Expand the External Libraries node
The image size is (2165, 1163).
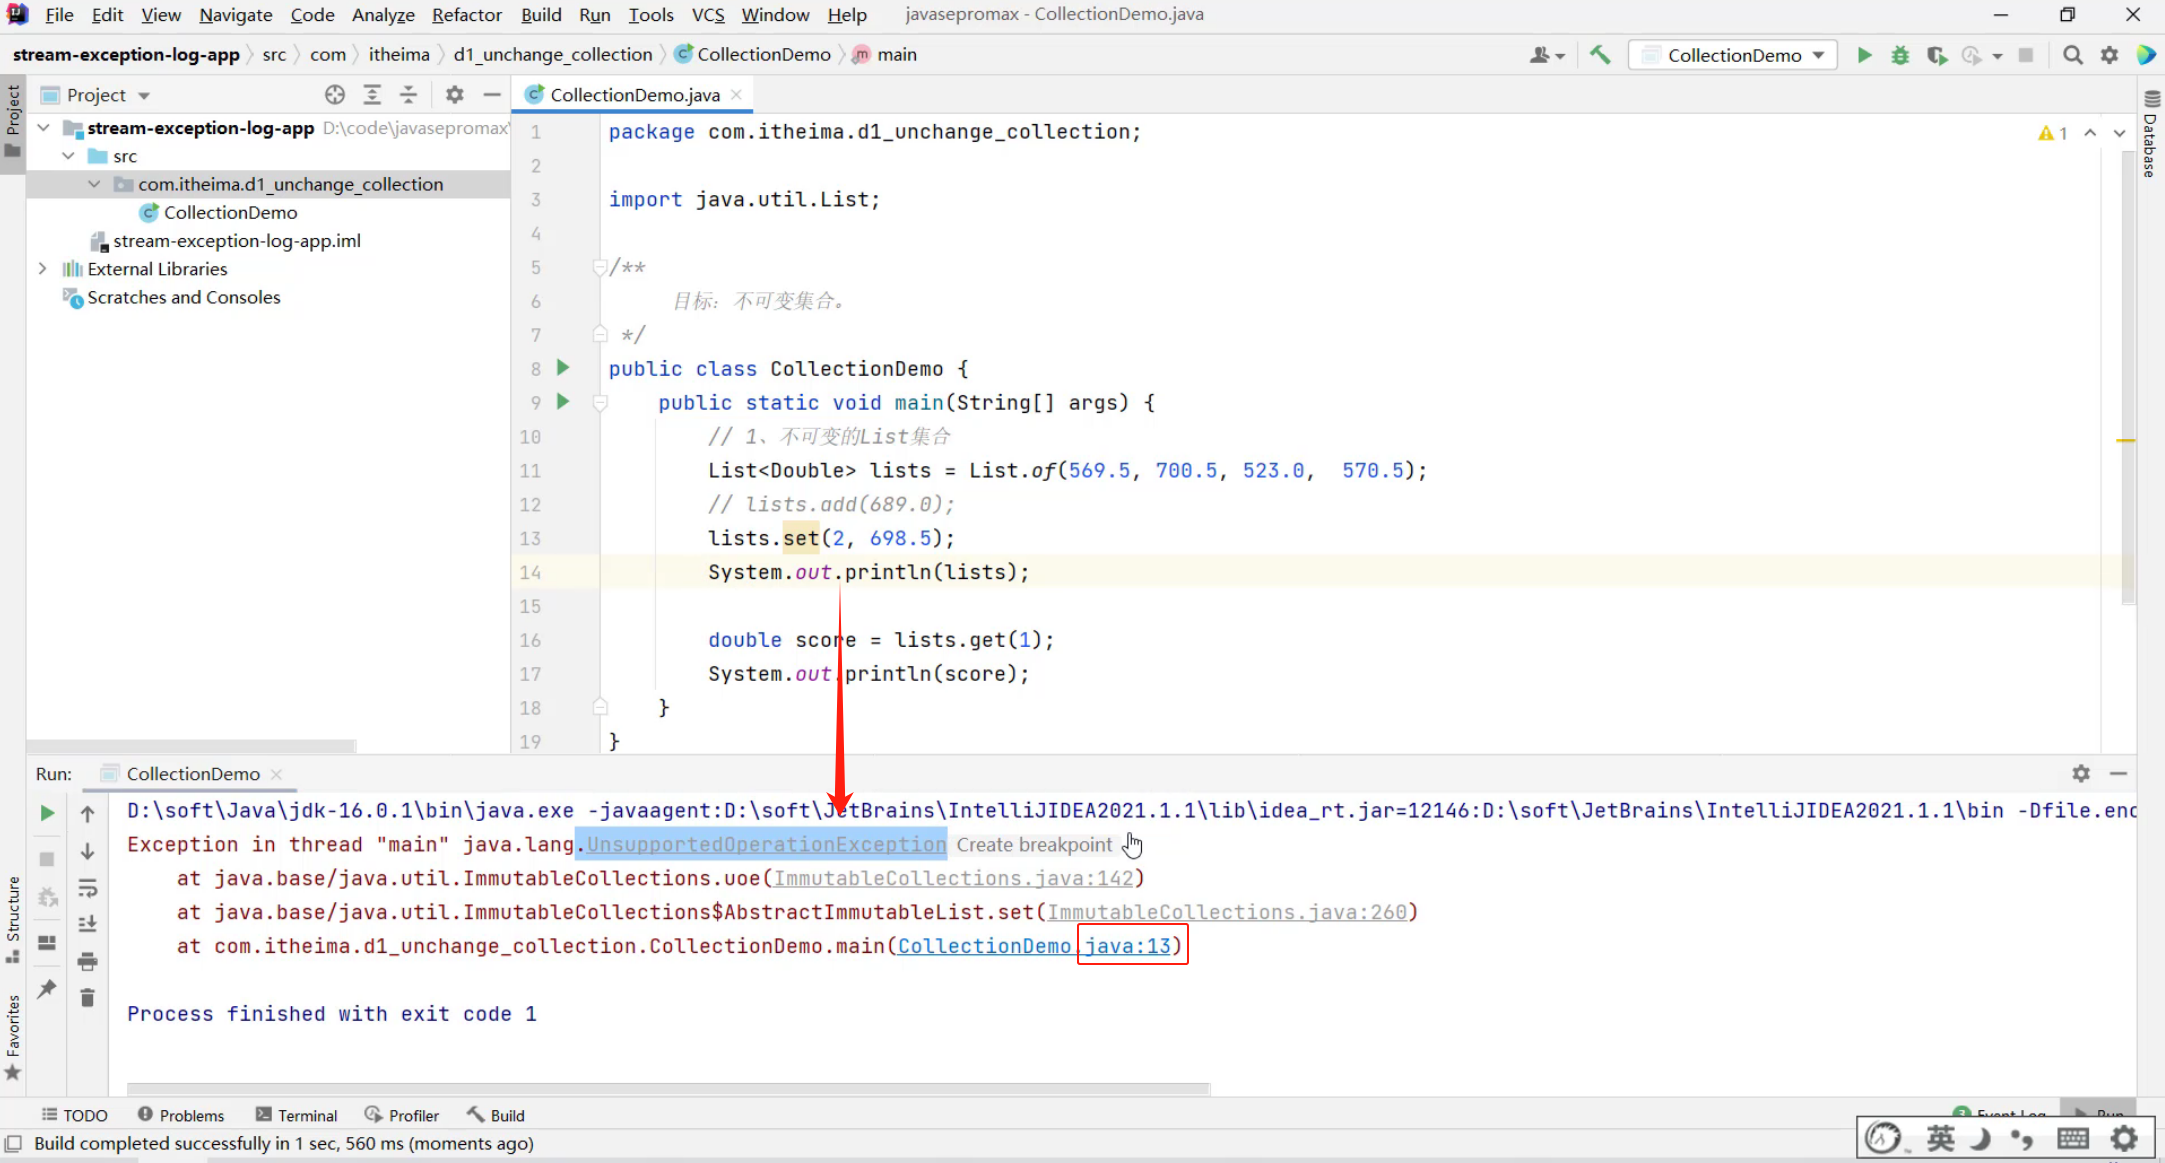coord(42,269)
